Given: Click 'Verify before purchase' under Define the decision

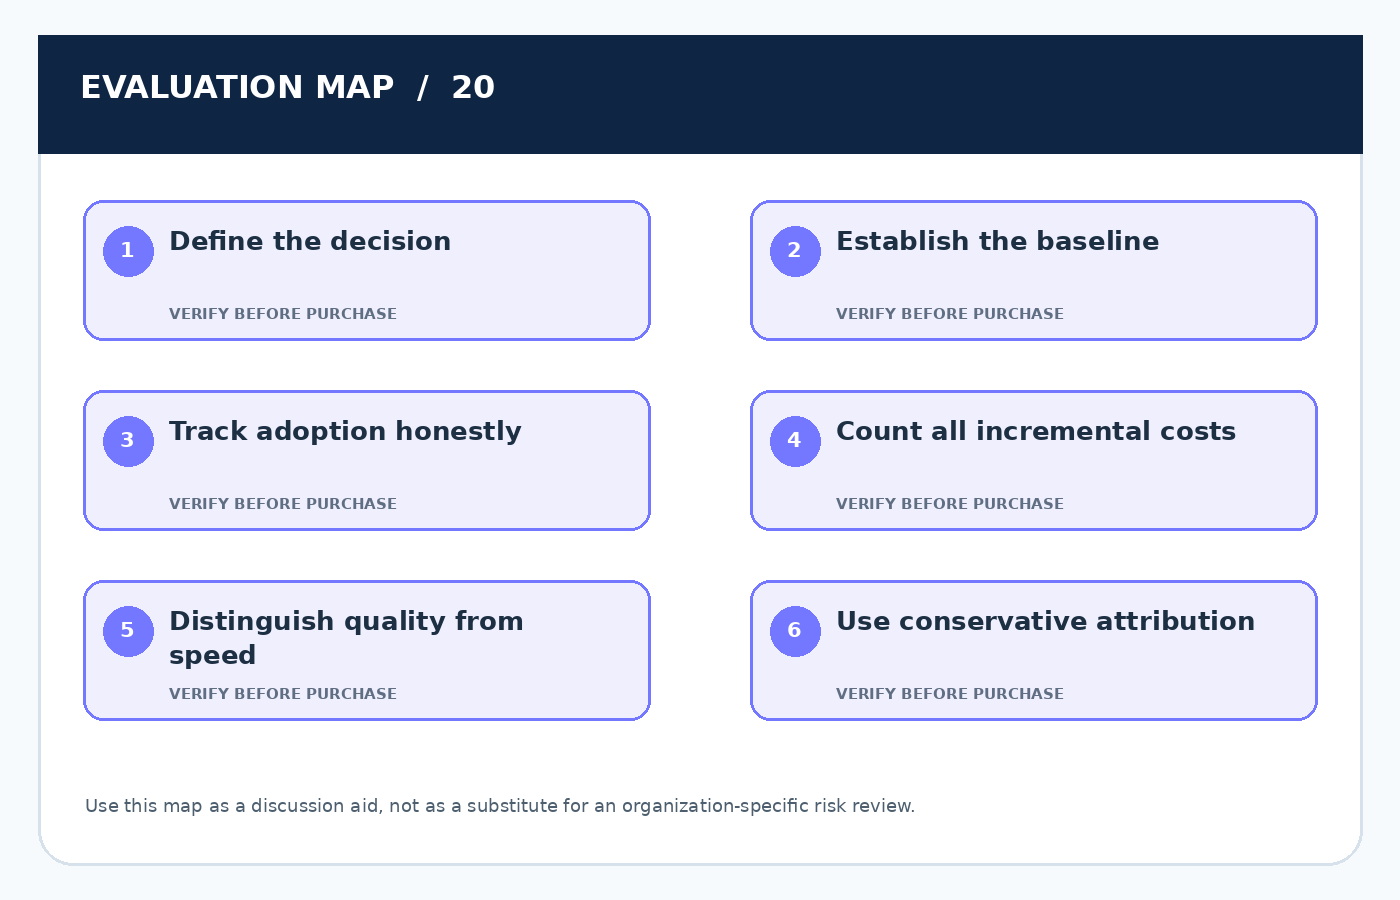Looking at the screenshot, I should [x=283, y=314].
